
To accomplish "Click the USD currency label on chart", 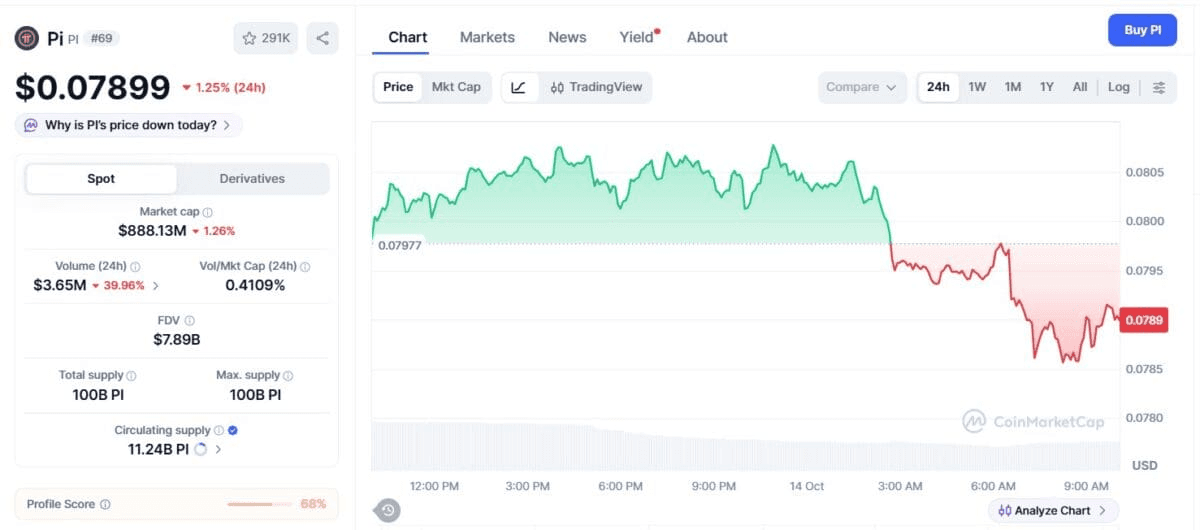I will [x=1144, y=466].
